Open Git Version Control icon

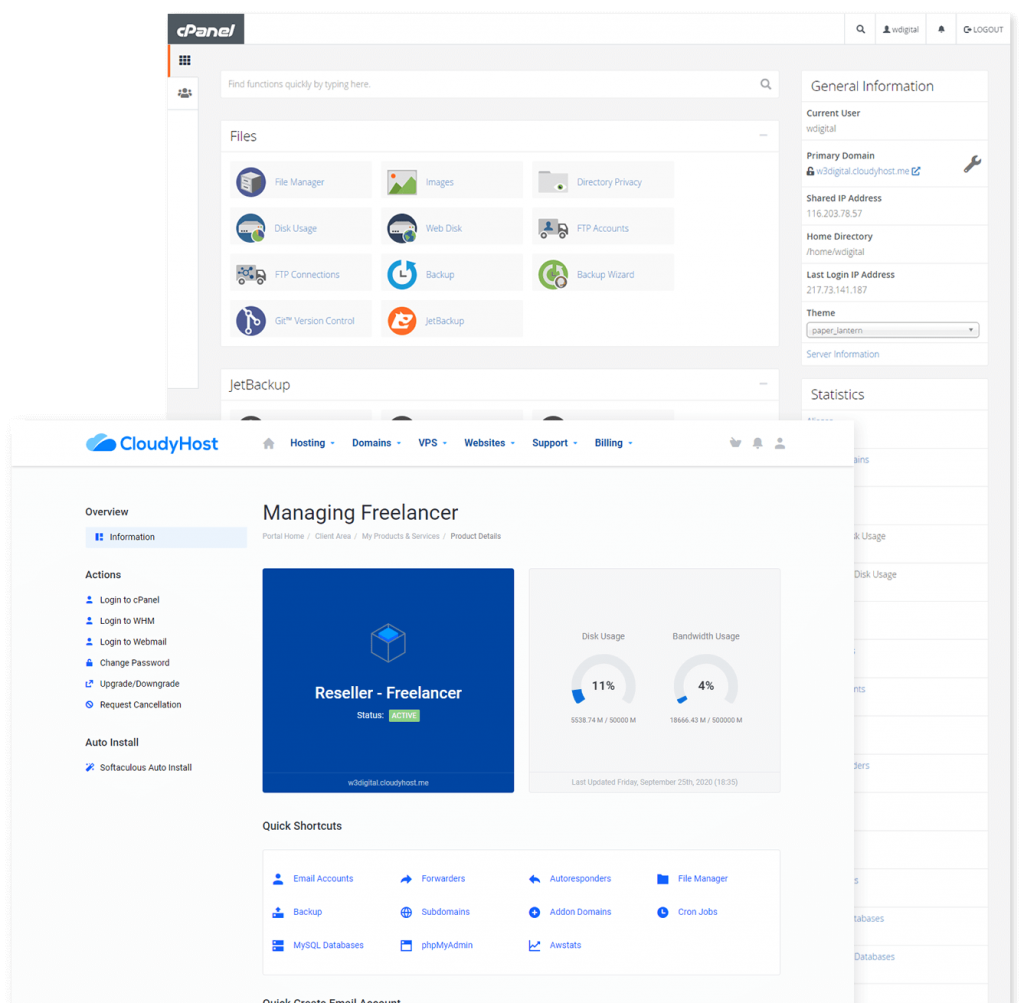coord(251,321)
